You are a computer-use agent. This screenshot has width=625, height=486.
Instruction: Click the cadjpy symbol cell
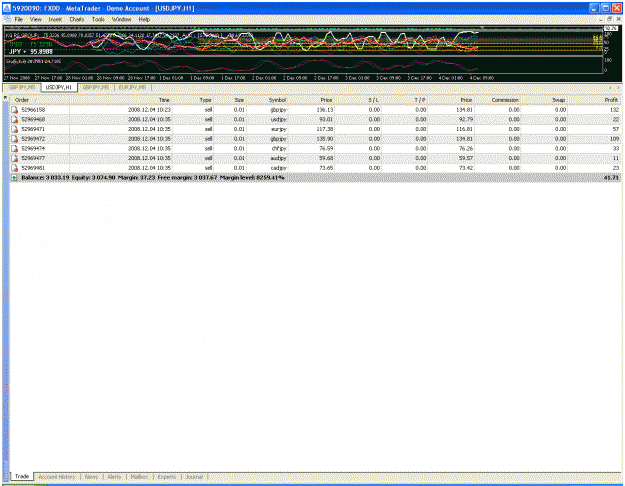[x=278, y=168]
